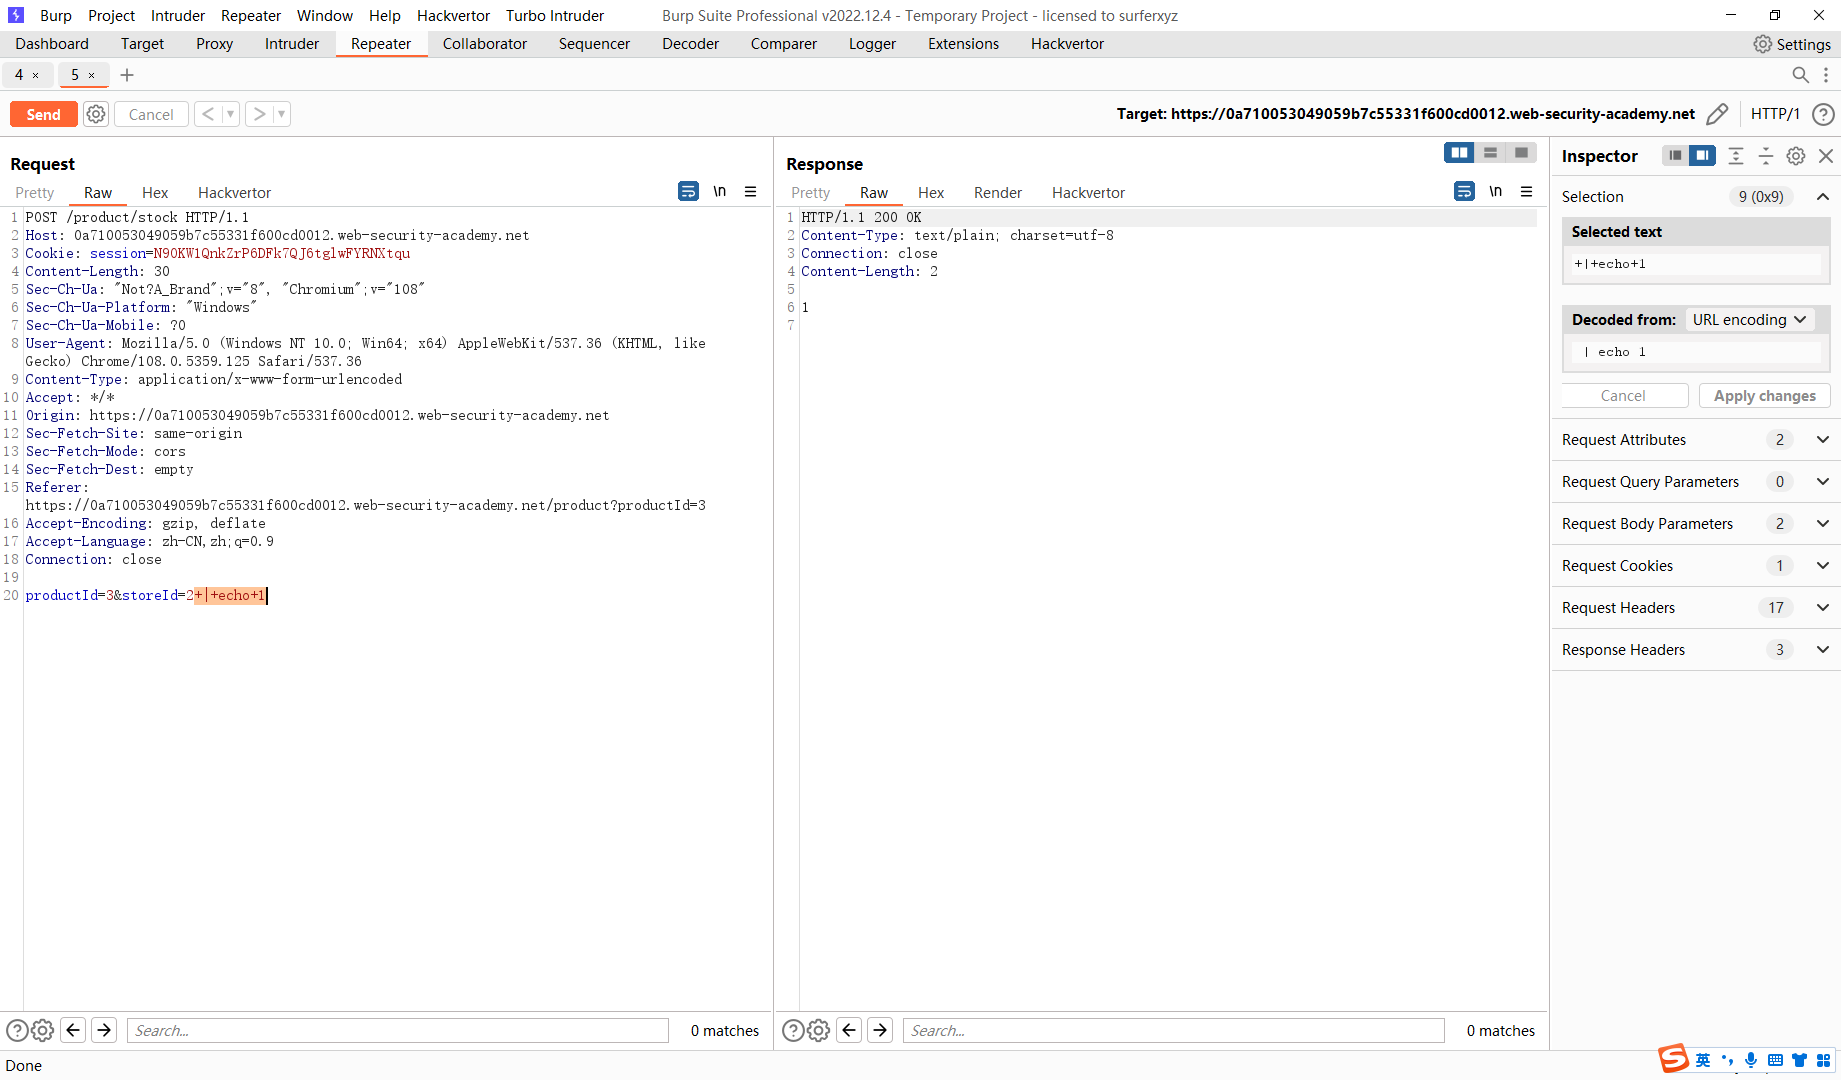The width and height of the screenshot is (1841, 1080).
Task: Click the Sogou input method tray icon
Action: pos(1674,1058)
